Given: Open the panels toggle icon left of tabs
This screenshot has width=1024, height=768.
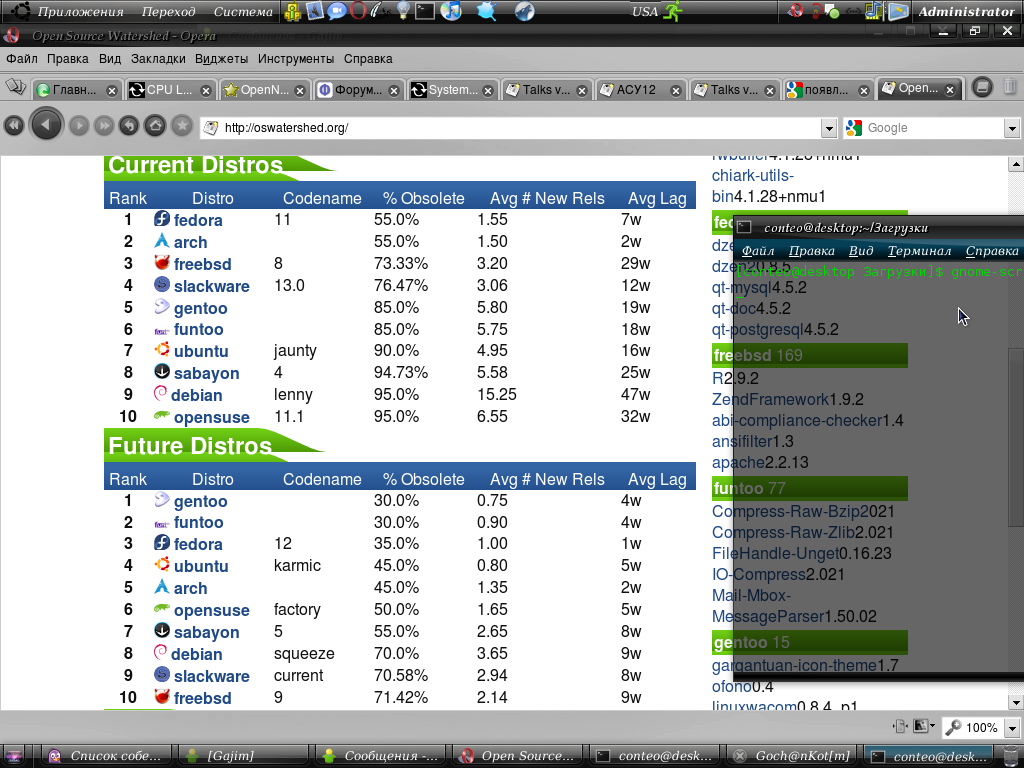Looking at the screenshot, I should [x=15, y=87].
